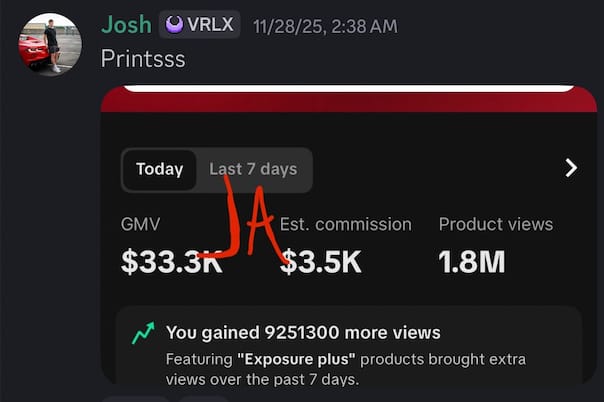Select the Today tab

point(159,169)
